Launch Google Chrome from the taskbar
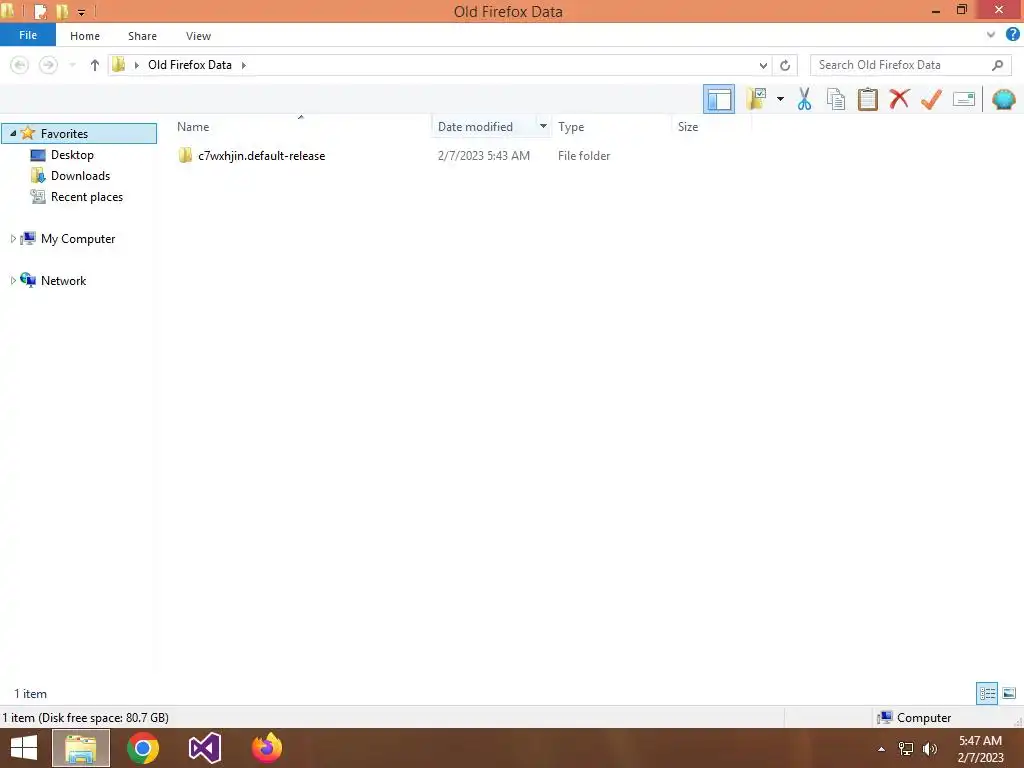Image resolution: width=1024 pixels, height=768 pixels. (x=143, y=748)
